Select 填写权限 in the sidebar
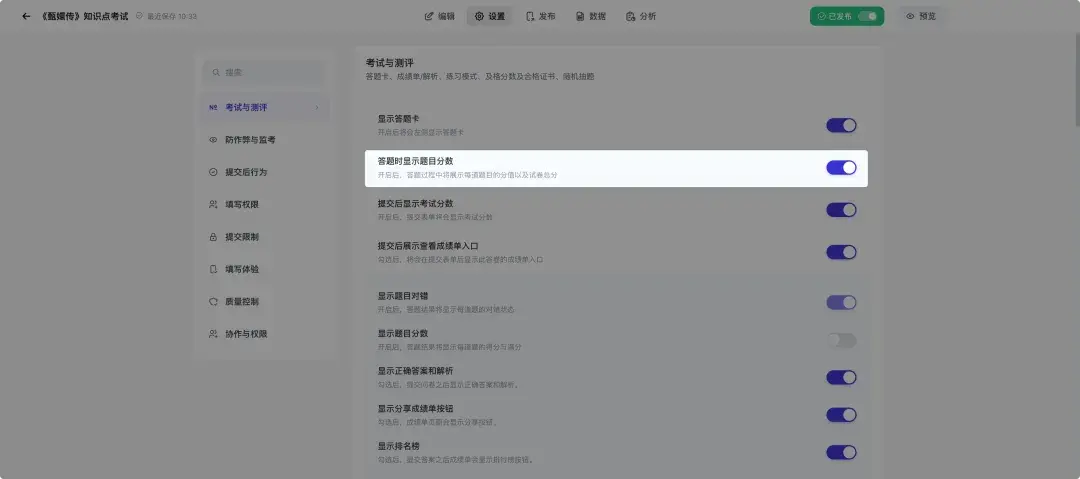The height and width of the screenshot is (479, 1080). point(263,205)
